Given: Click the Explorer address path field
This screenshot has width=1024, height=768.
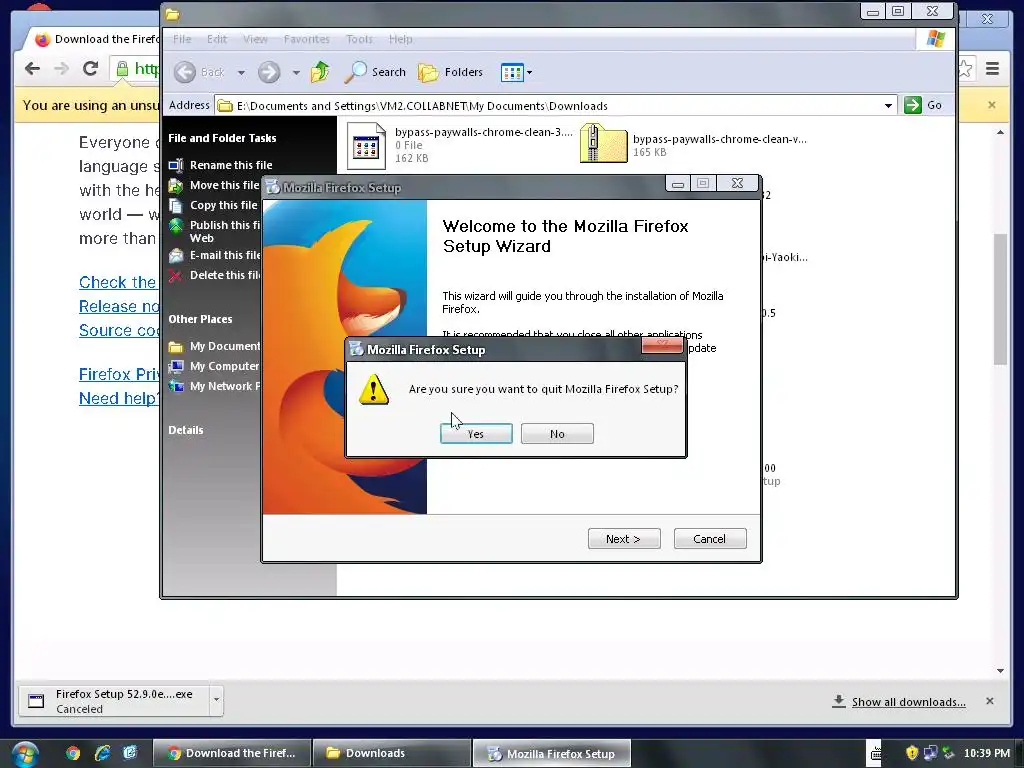Looking at the screenshot, I should coord(551,106).
